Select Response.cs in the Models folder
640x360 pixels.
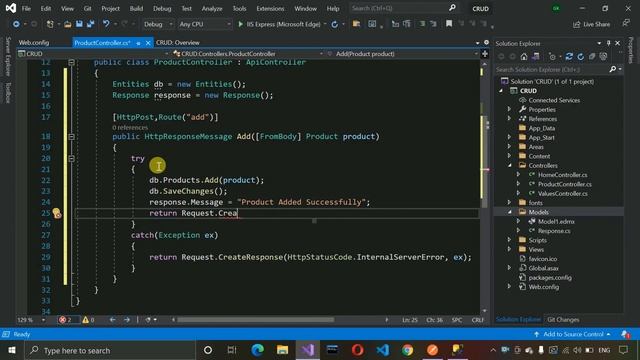554,231
